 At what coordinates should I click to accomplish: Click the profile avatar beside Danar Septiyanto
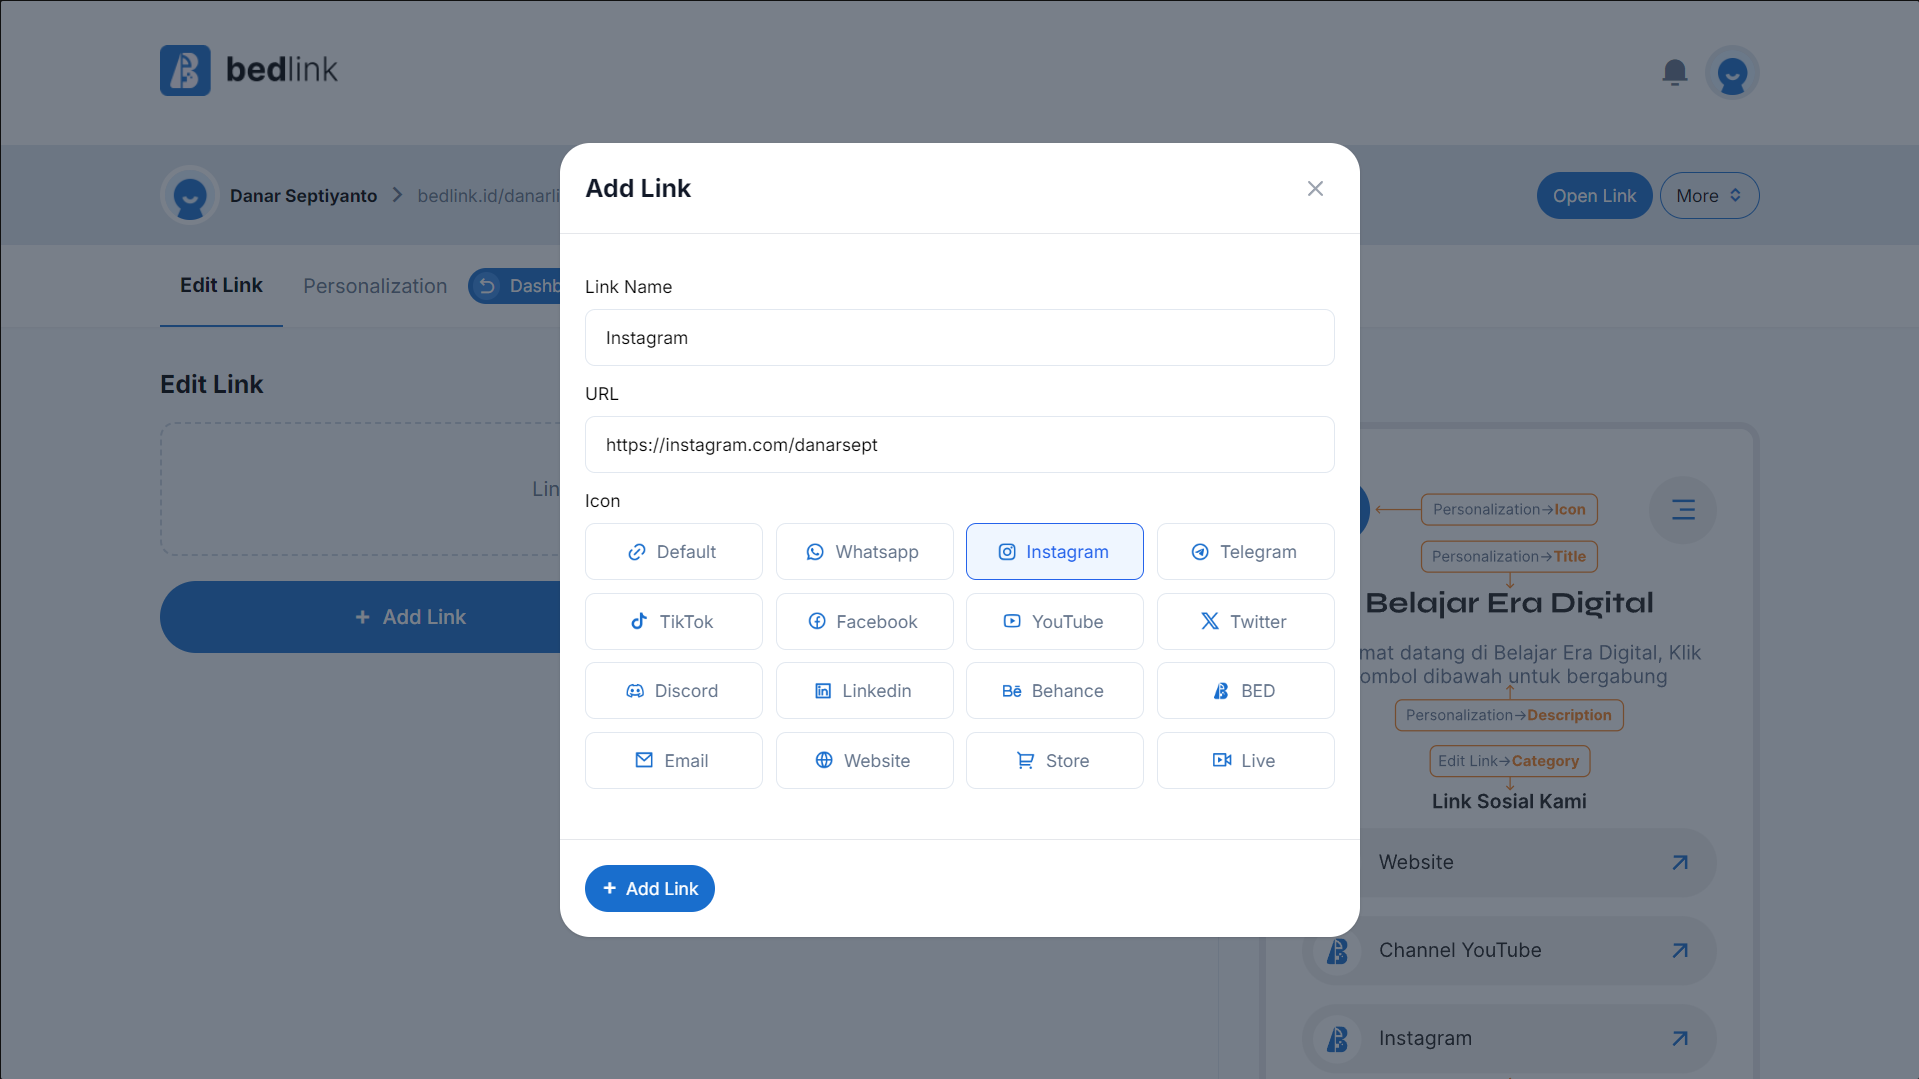[189, 195]
